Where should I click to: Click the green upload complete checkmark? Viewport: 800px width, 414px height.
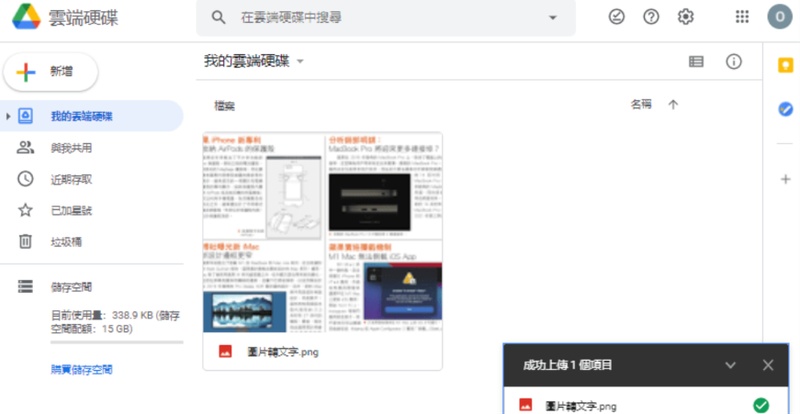click(761, 406)
